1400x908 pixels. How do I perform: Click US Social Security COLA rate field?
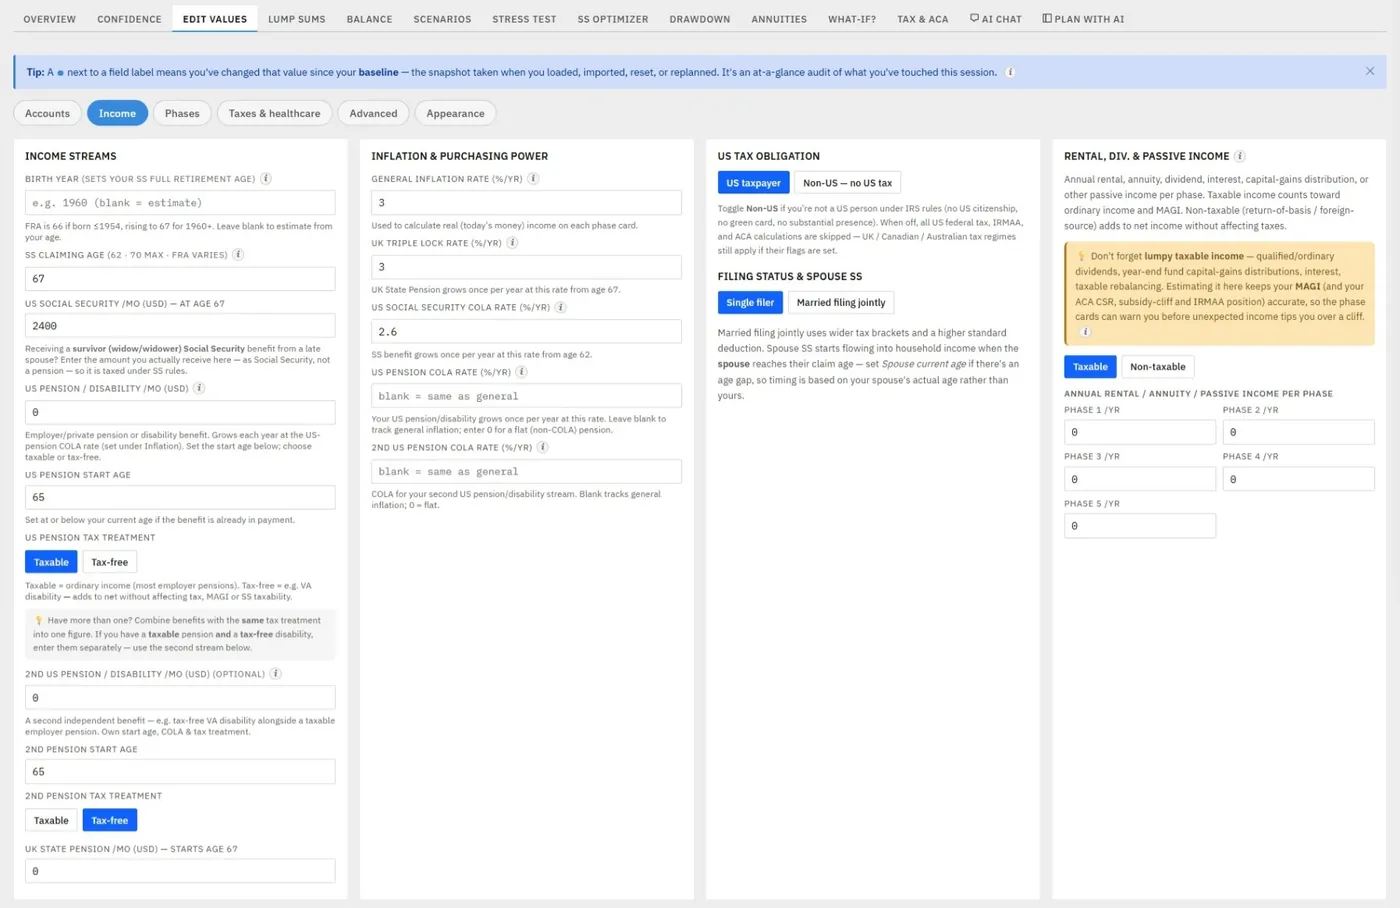(526, 331)
